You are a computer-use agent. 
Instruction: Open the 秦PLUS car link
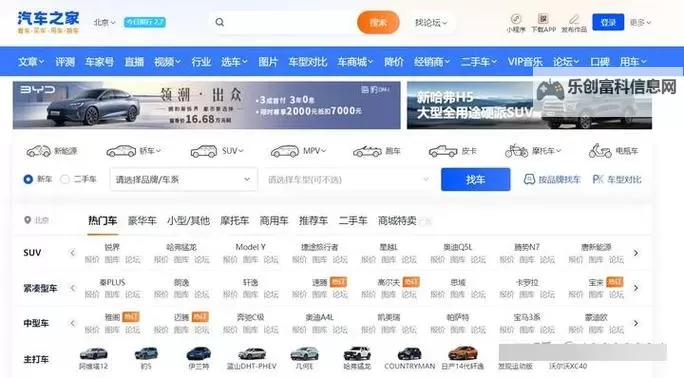112,283
